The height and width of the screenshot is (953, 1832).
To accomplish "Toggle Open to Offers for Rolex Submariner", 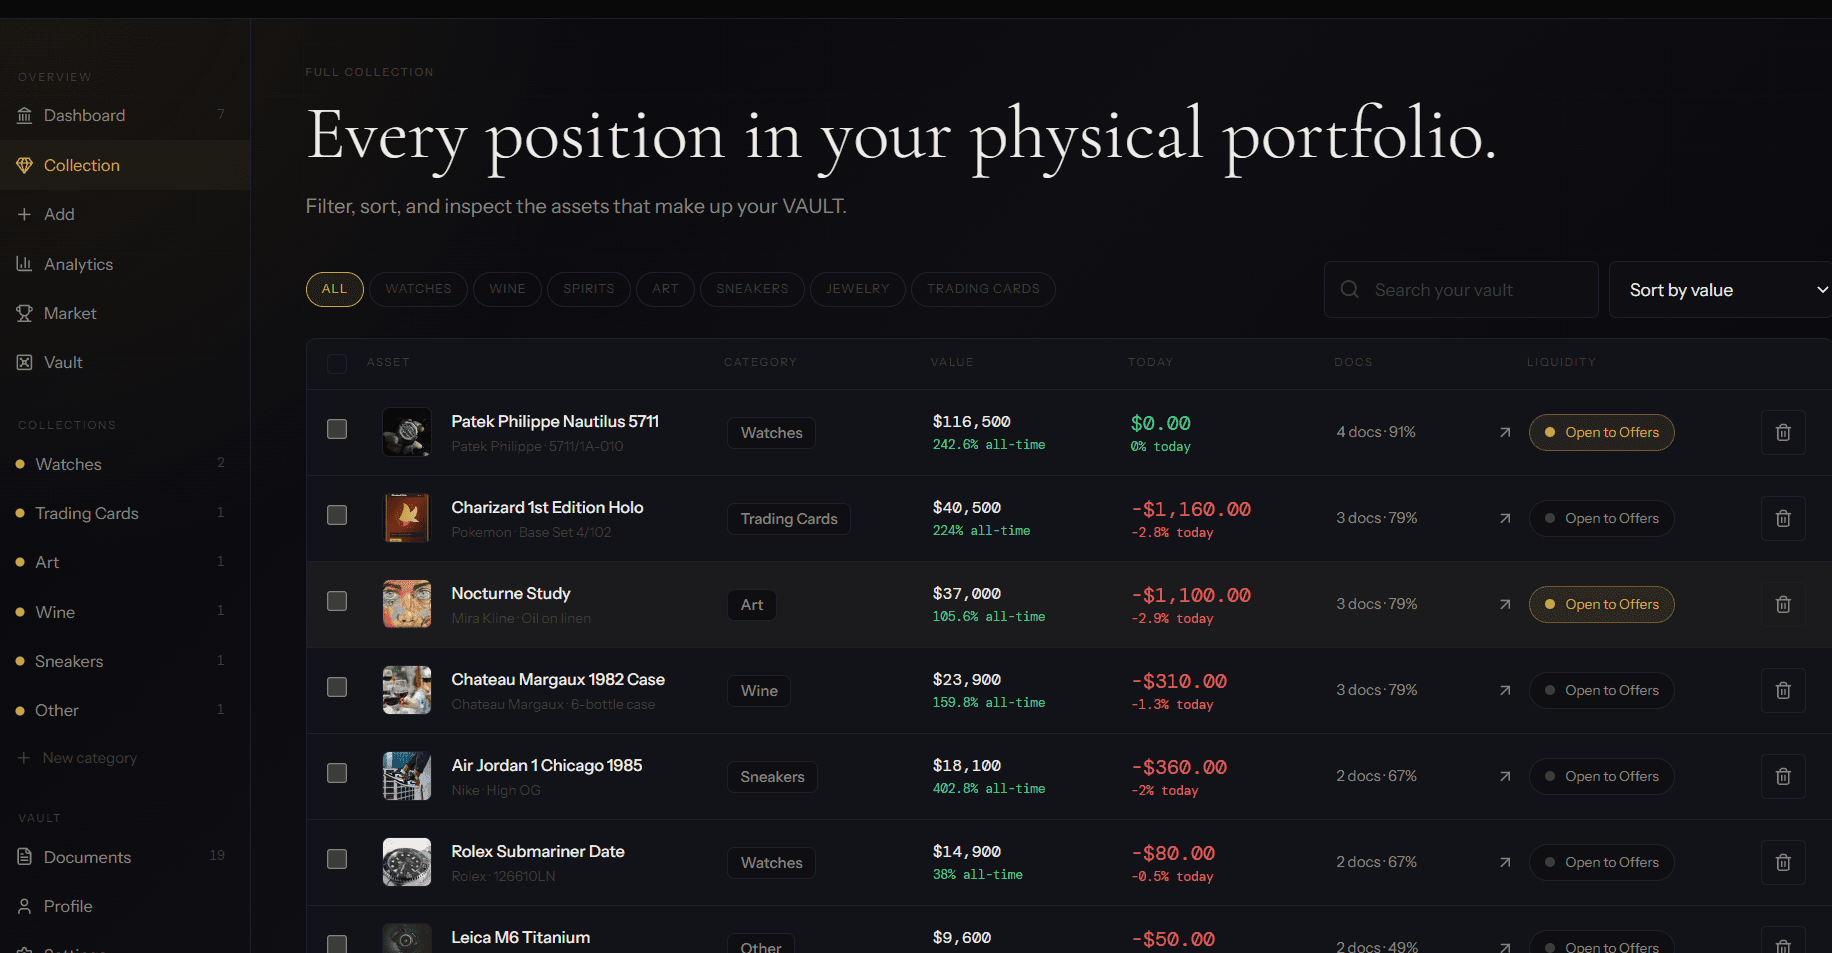I will pyautogui.click(x=1601, y=862).
